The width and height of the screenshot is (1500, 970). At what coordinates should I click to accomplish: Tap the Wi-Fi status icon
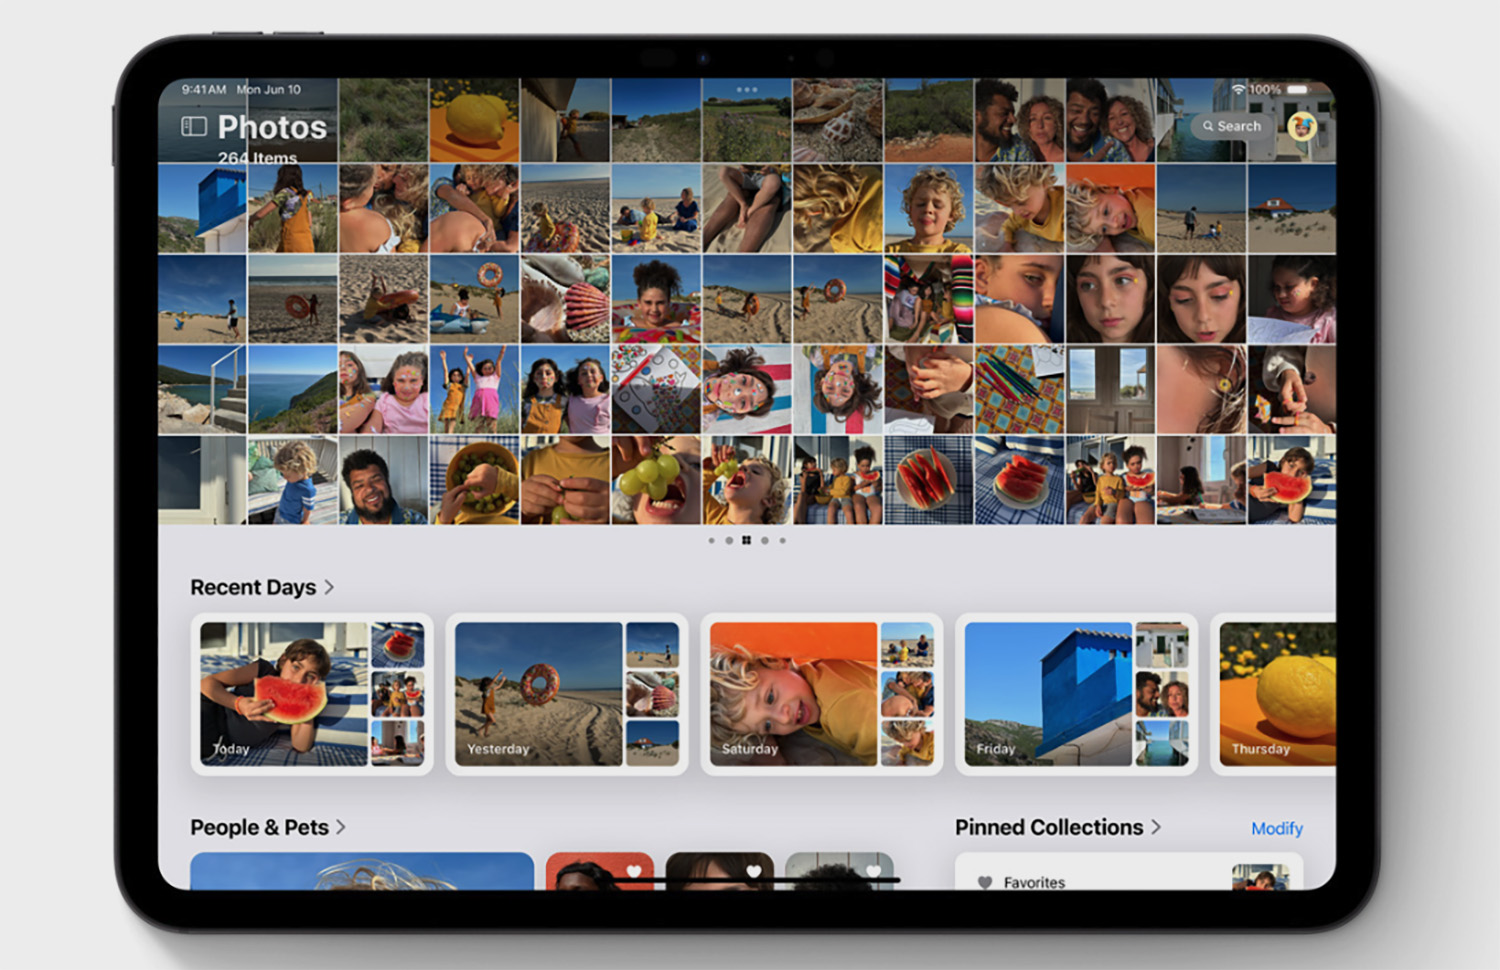coord(1238,89)
